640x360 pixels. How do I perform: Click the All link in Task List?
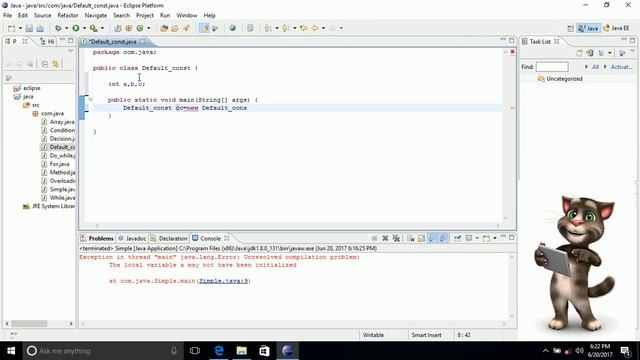595,67
